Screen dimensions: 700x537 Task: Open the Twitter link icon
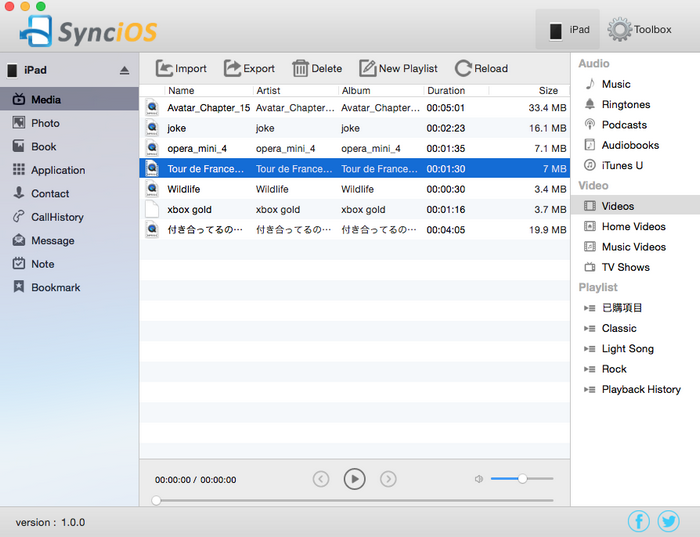(669, 521)
